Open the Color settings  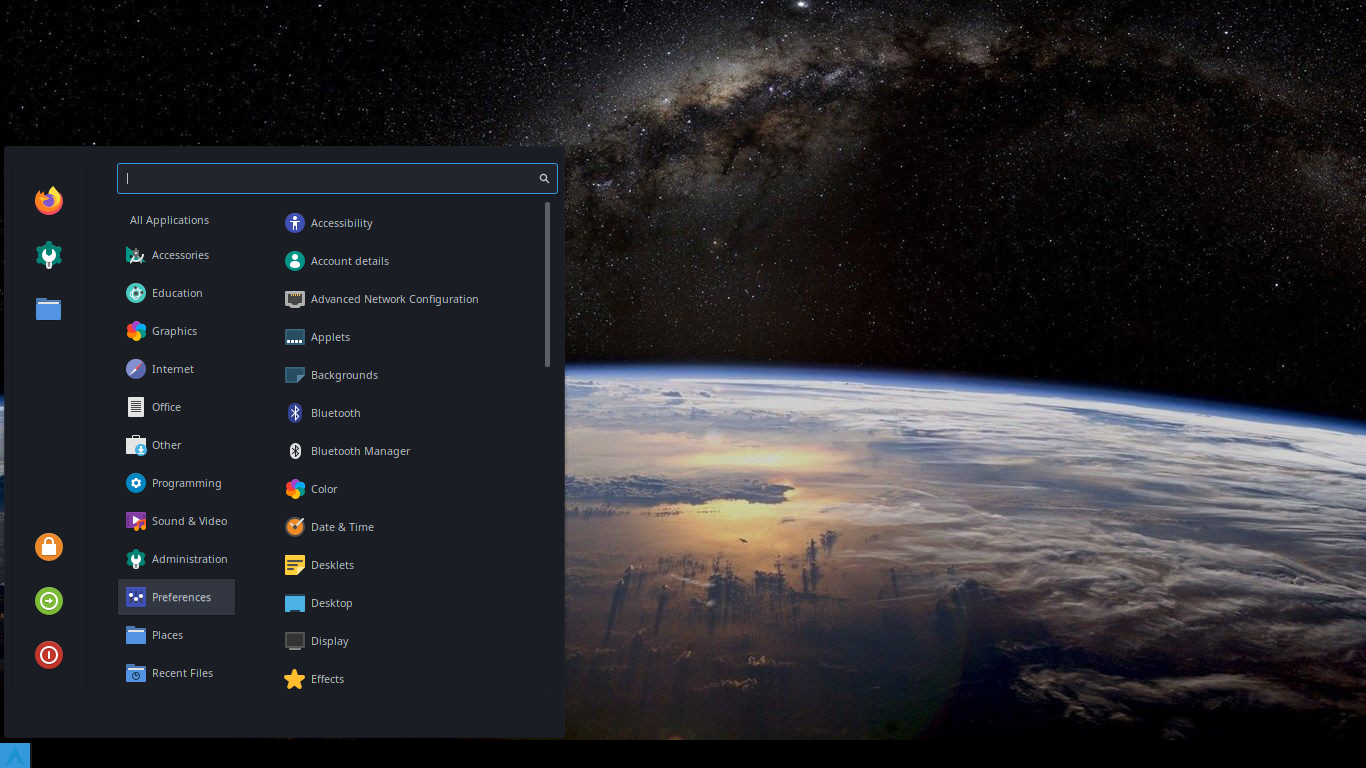tap(323, 489)
